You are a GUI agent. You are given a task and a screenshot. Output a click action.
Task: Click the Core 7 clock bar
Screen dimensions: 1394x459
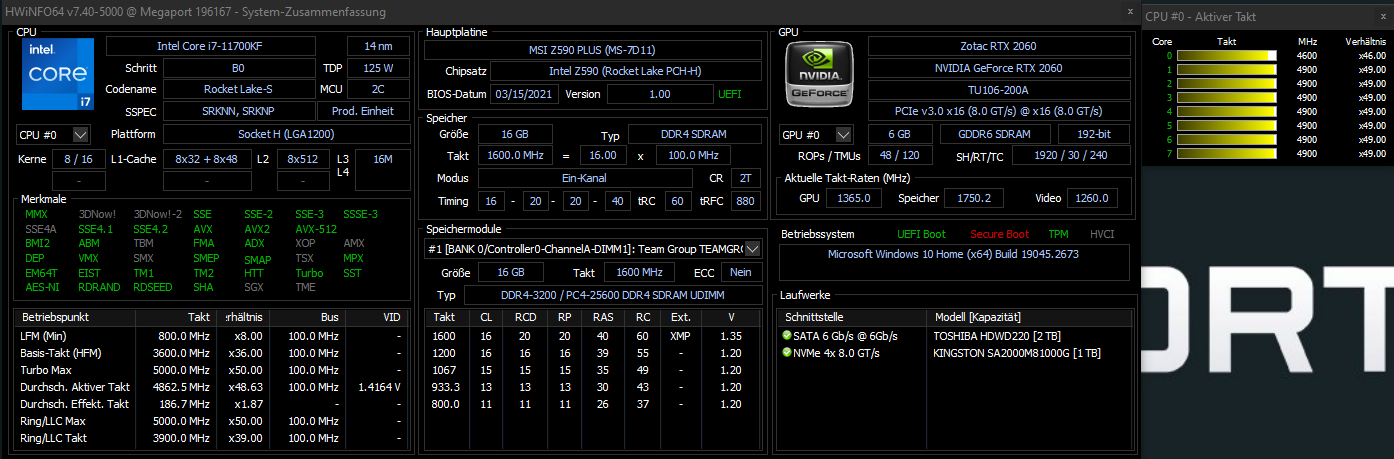tap(1227, 154)
